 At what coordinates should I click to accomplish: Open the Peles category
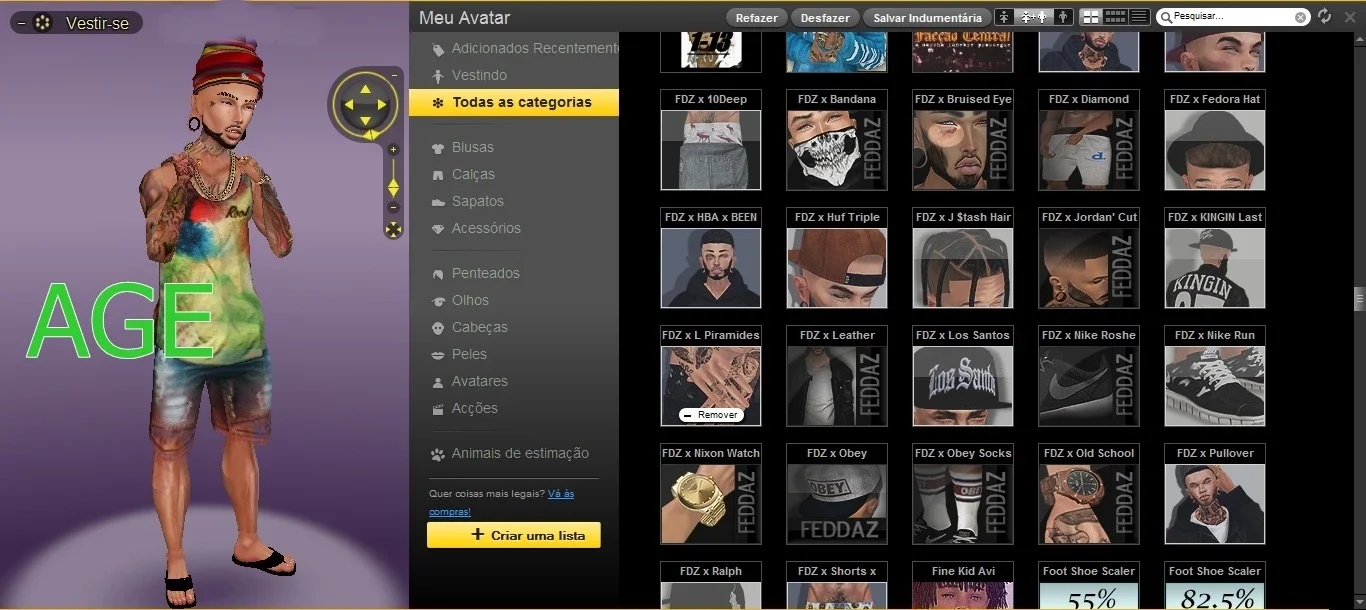coord(458,354)
